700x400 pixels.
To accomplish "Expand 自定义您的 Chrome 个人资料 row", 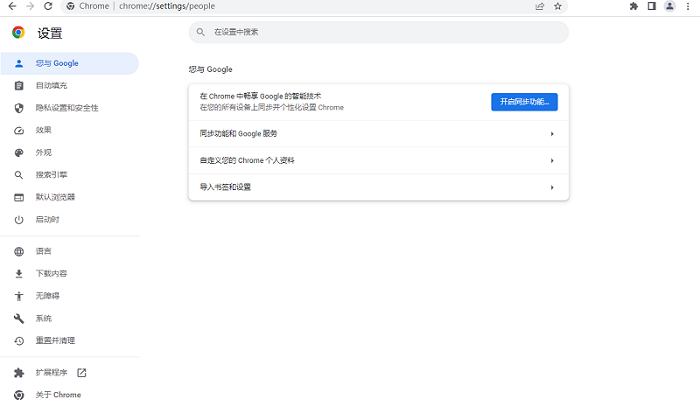I will coord(378,160).
